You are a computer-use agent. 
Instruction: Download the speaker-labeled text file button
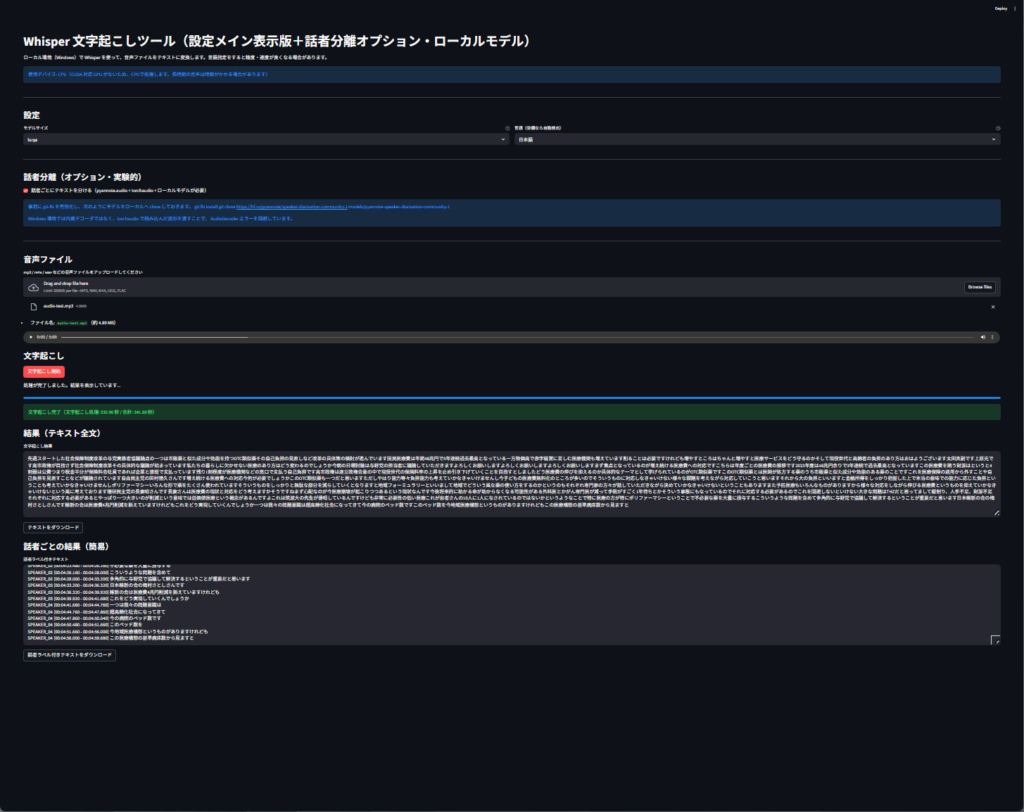[x=70, y=655]
